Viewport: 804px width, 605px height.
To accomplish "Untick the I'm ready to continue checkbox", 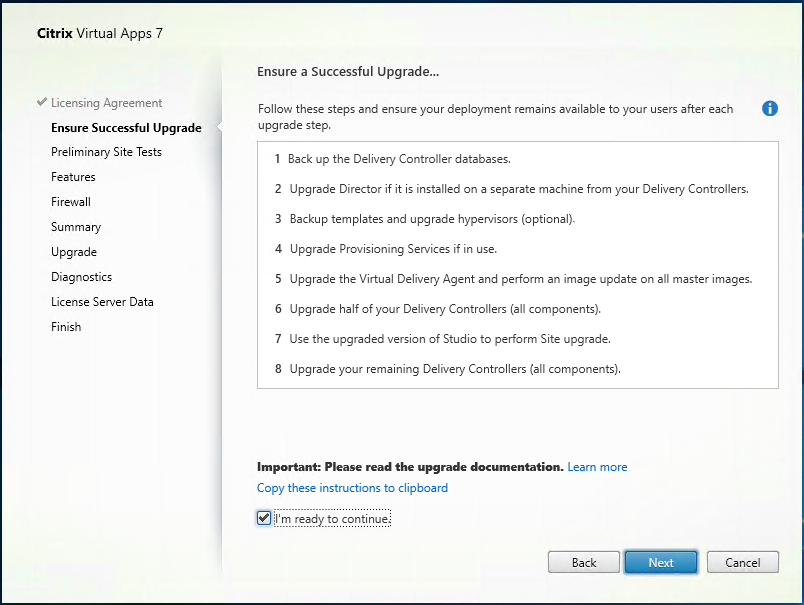I will (264, 518).
